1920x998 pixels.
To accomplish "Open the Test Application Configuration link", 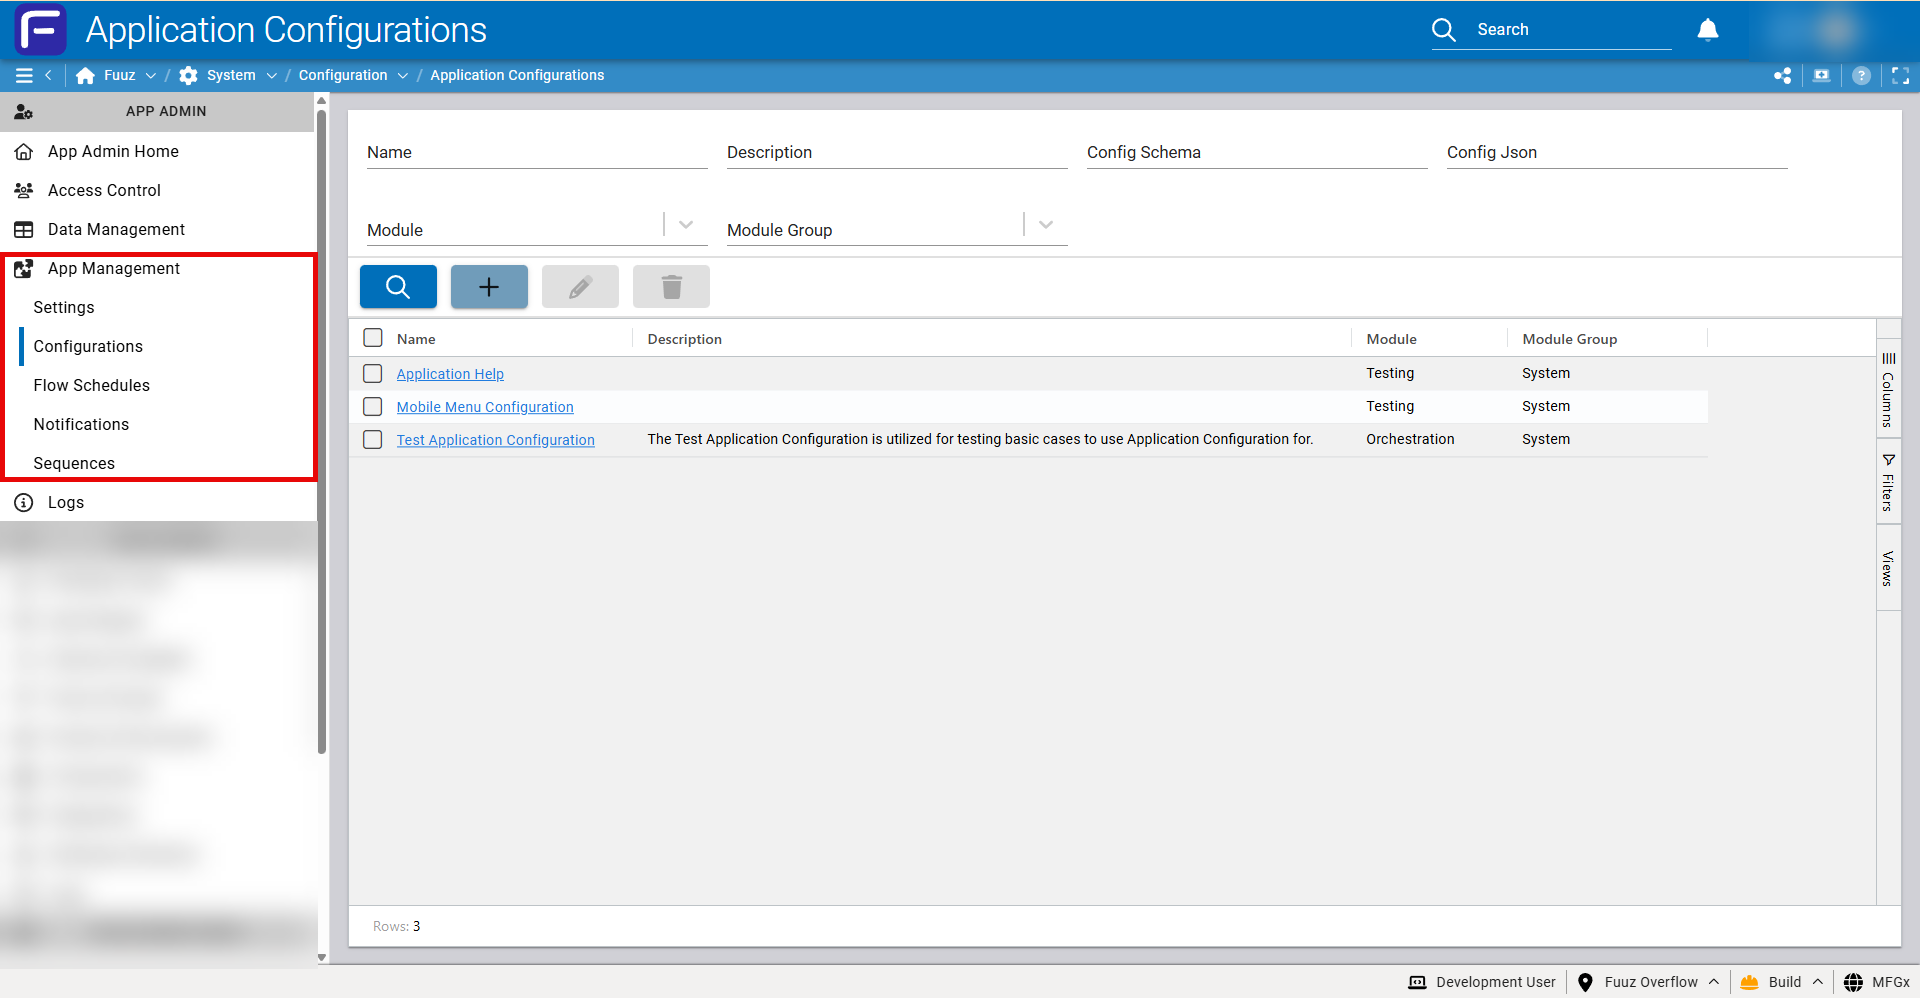I will coord(495,440).
